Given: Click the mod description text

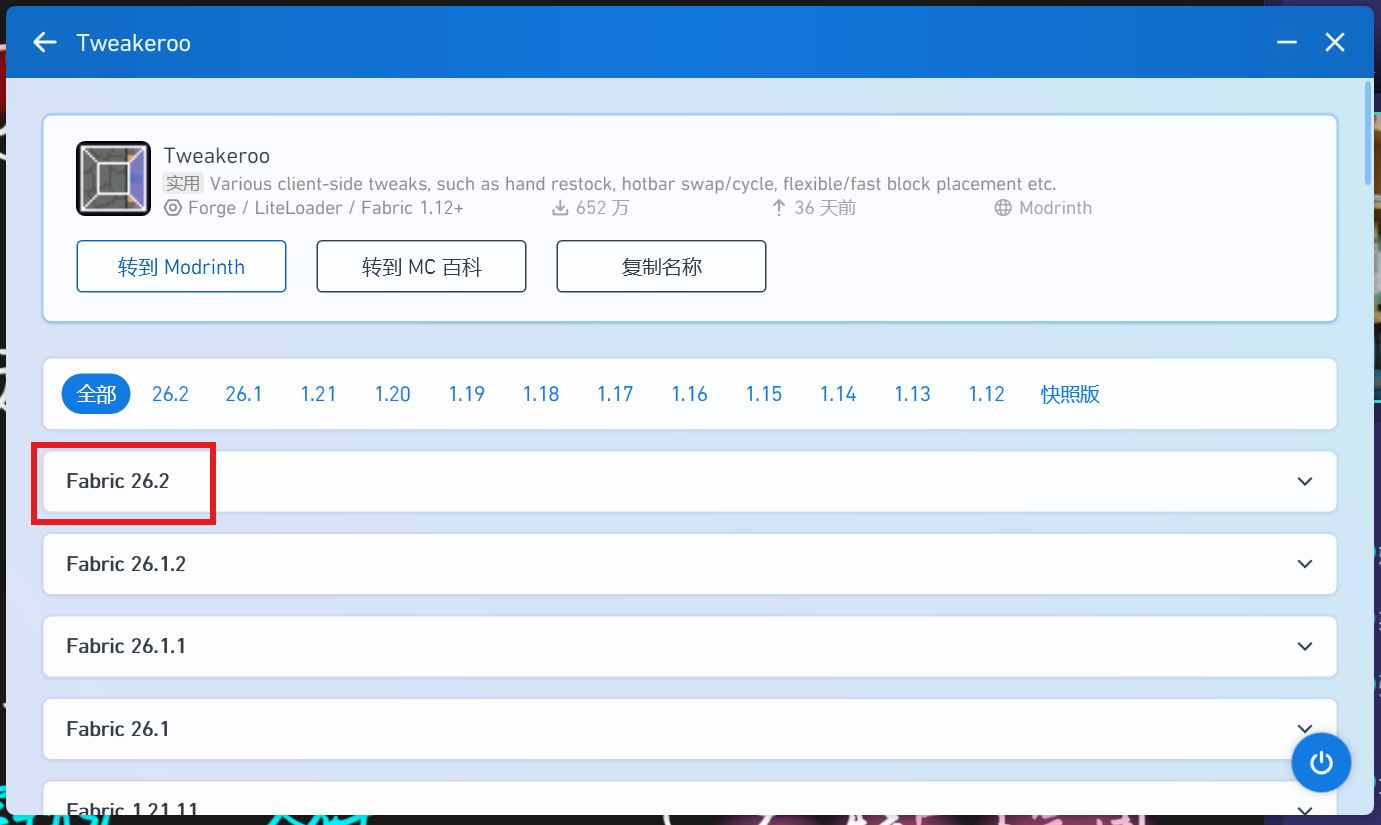Looking at the screenshot, I should (633, 184).
